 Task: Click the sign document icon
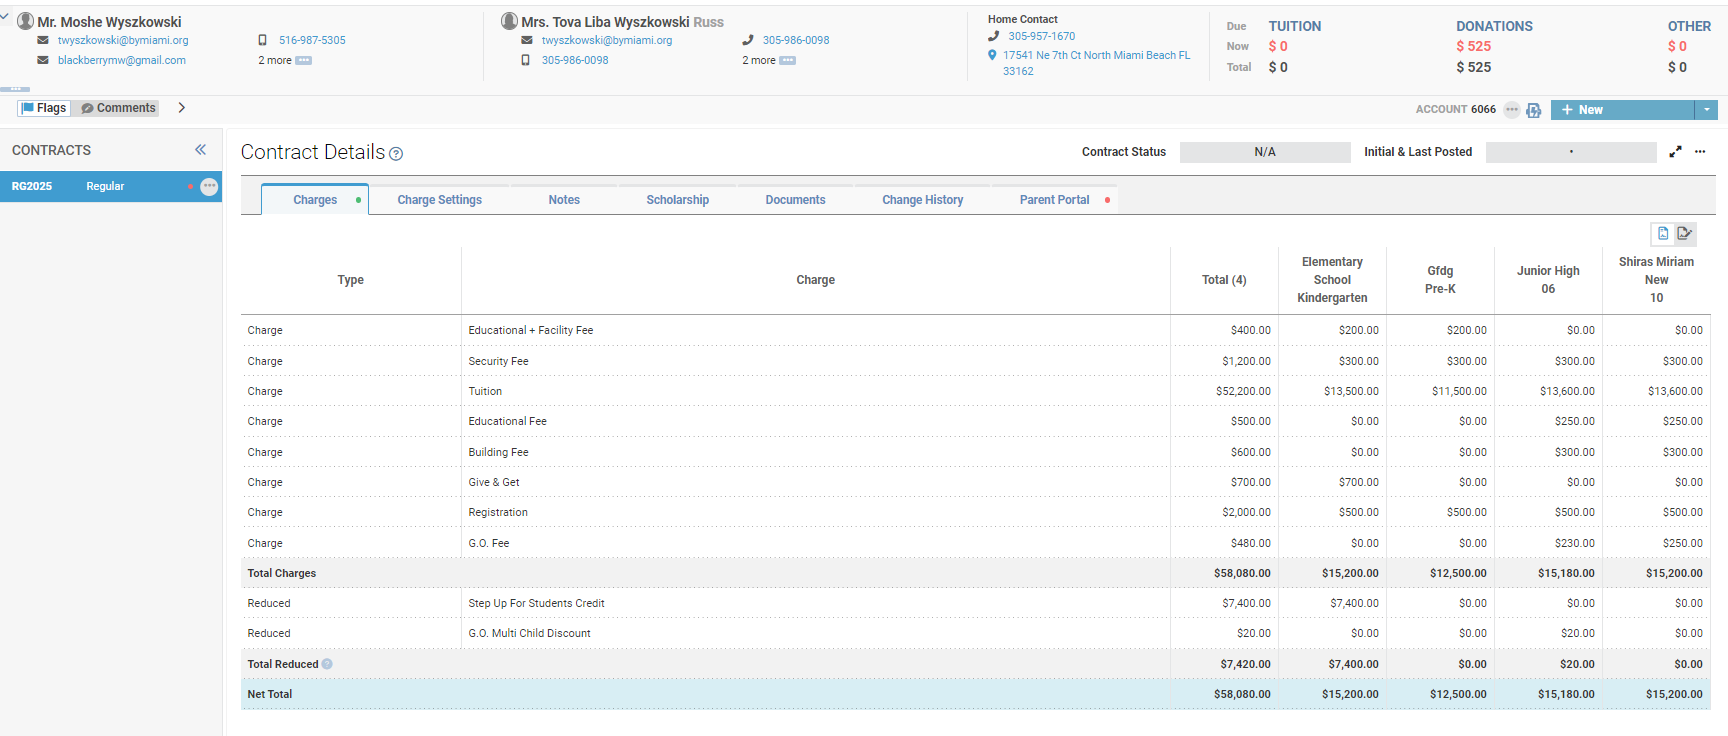pyautogui.click(x=1685, y=233)
